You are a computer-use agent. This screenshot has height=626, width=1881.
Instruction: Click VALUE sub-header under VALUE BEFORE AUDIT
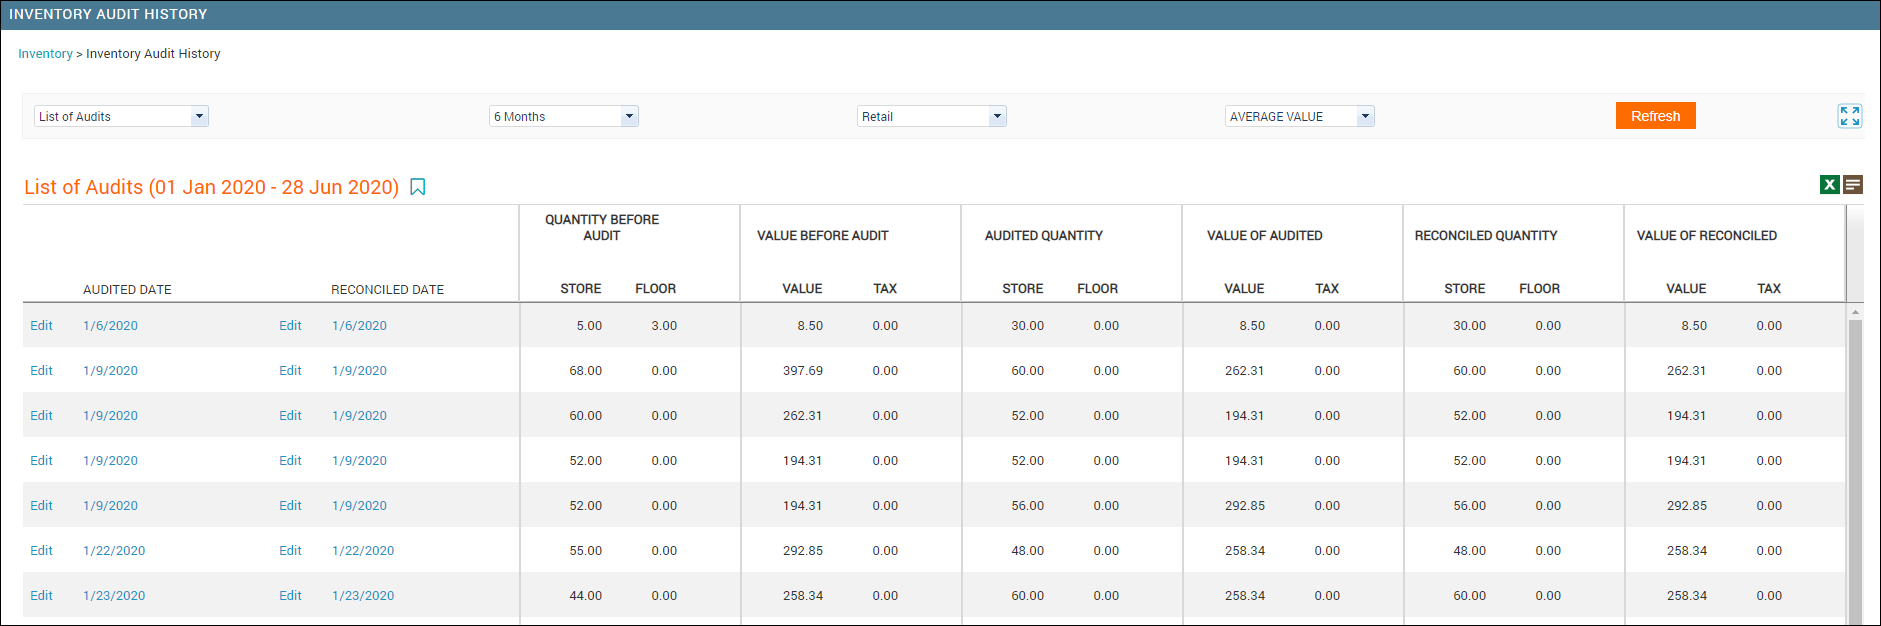802,288
